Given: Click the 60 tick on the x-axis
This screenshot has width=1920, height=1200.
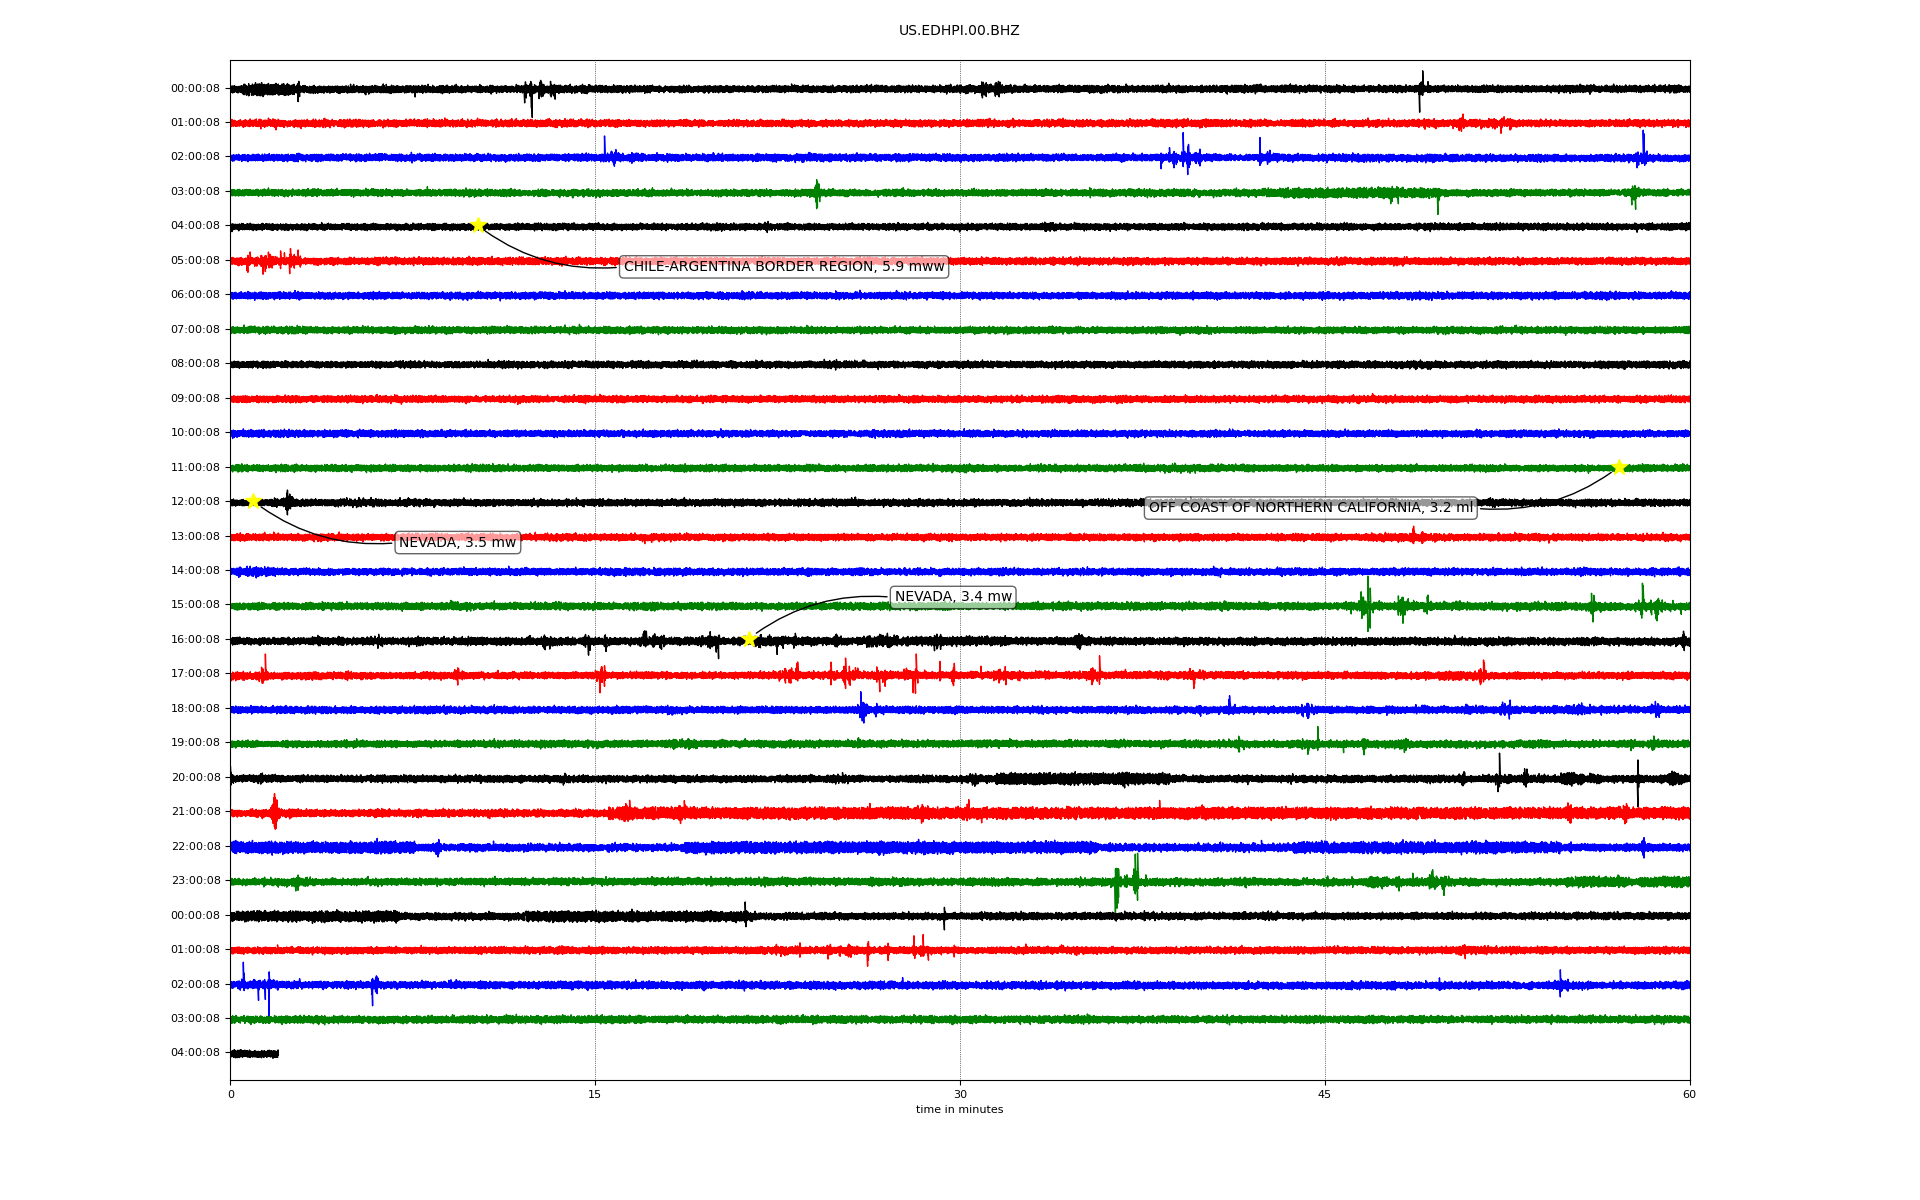Looking at the screenshot, I should (x=1689, y=1094).
